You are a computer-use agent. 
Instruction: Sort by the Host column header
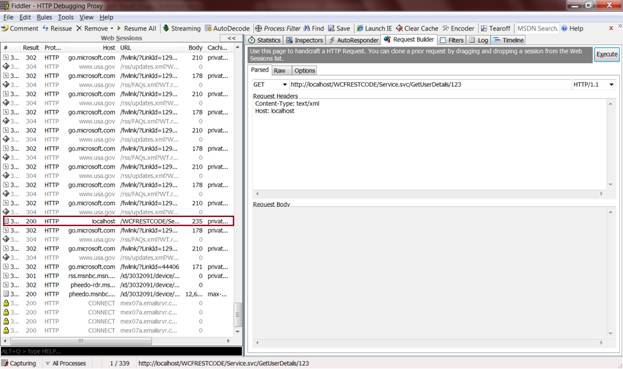pyautogui.click(x=108, y=48)
